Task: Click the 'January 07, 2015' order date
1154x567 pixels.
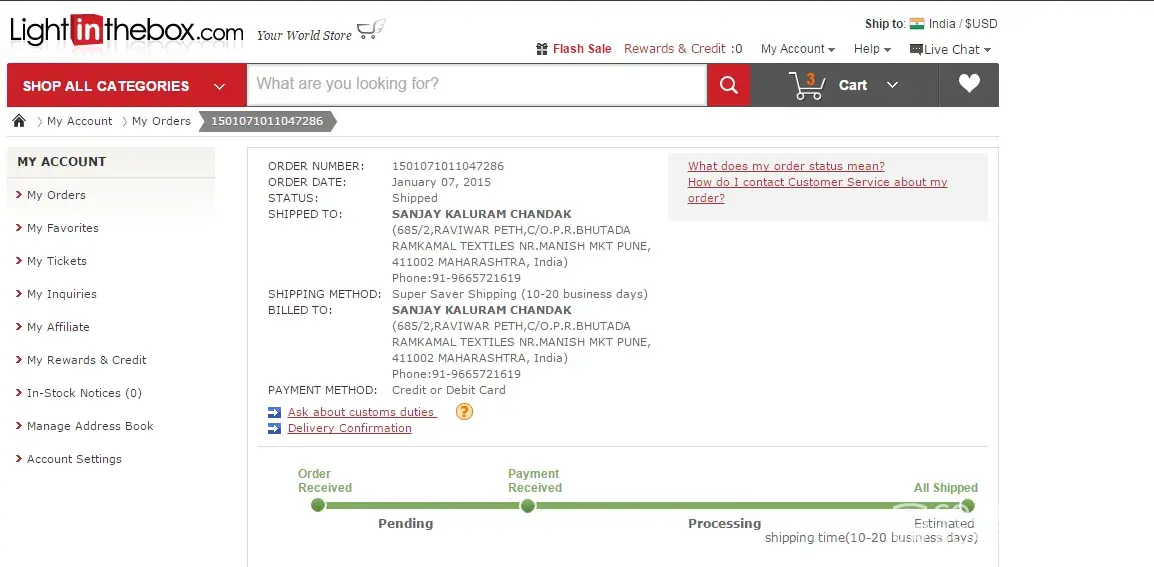Action: click(441, 182)
